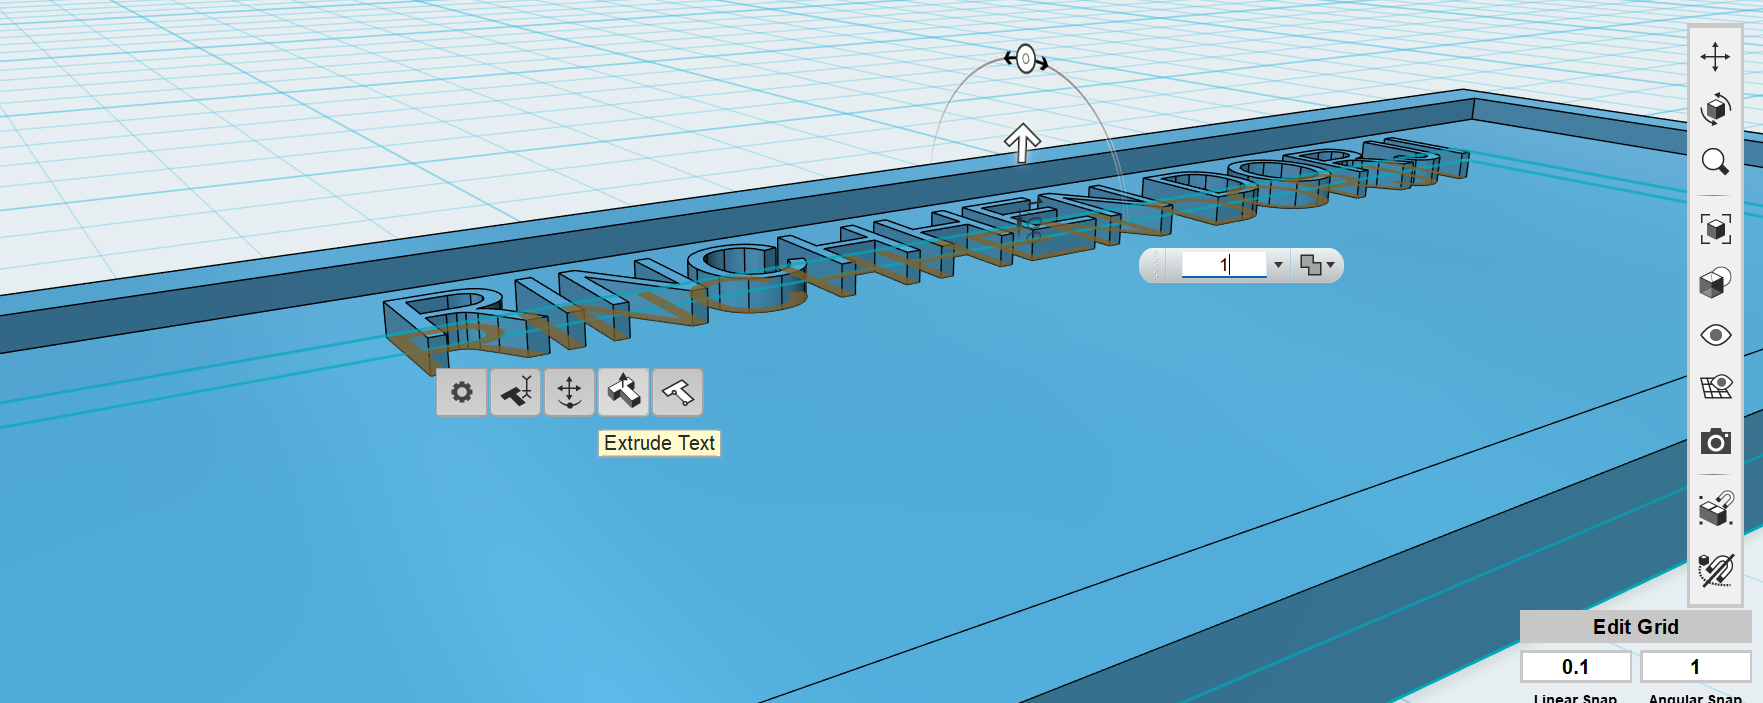Open the extrude operation type dropdown
Image resolution: width=1763 pixels, height=703 pixels.
pos(1316,265)
